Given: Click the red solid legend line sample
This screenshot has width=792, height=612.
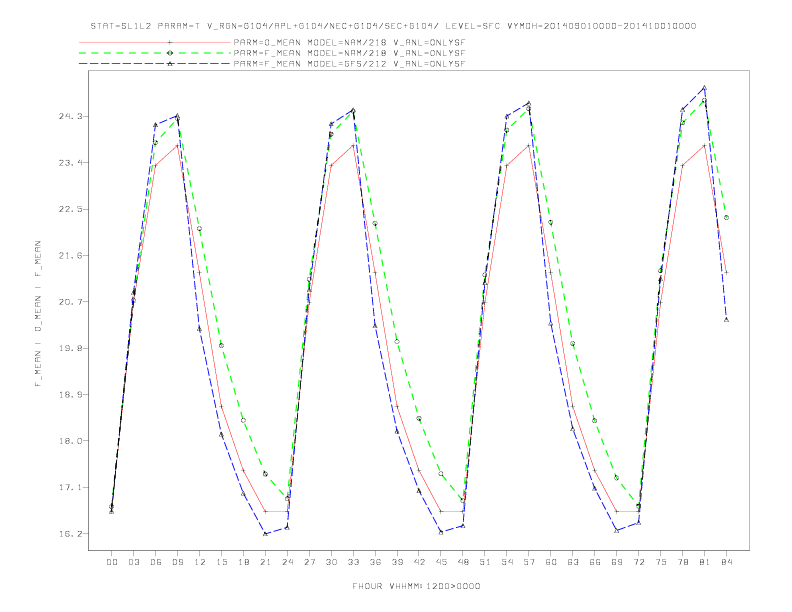Looking at the screenshot, I should tap(155, 42).
